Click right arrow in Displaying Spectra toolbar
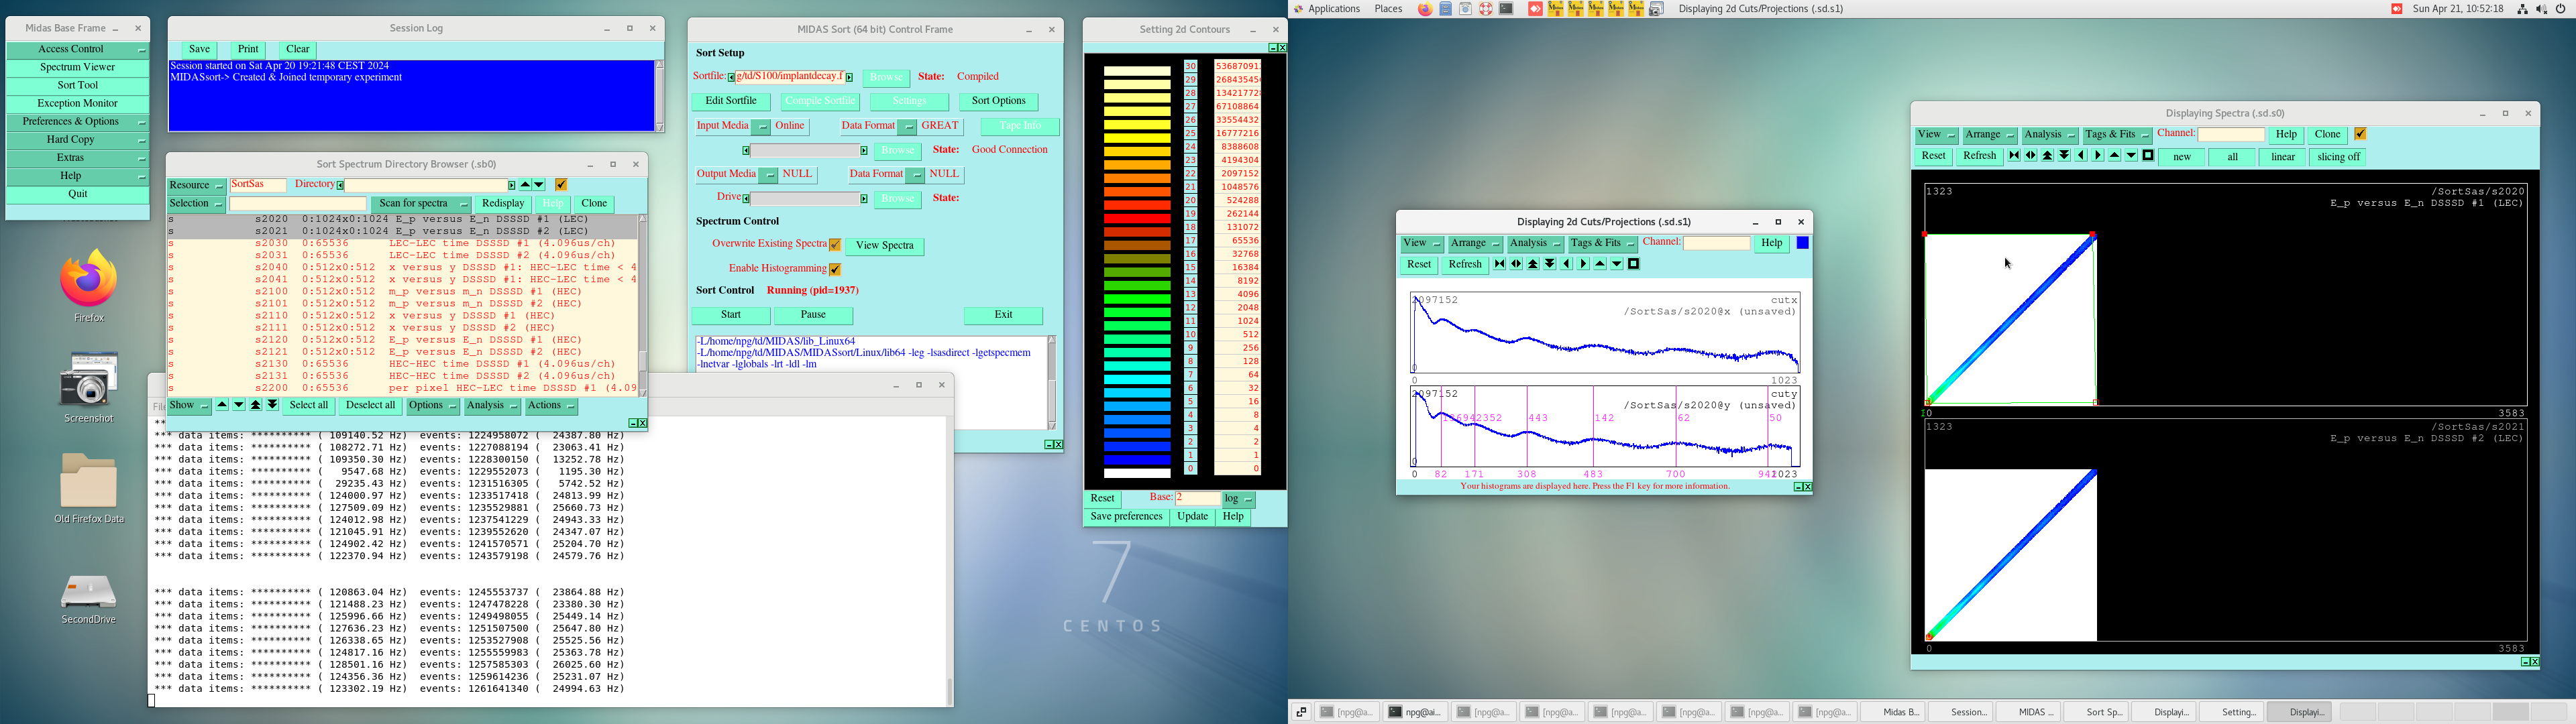 (x=2098, y=156)
